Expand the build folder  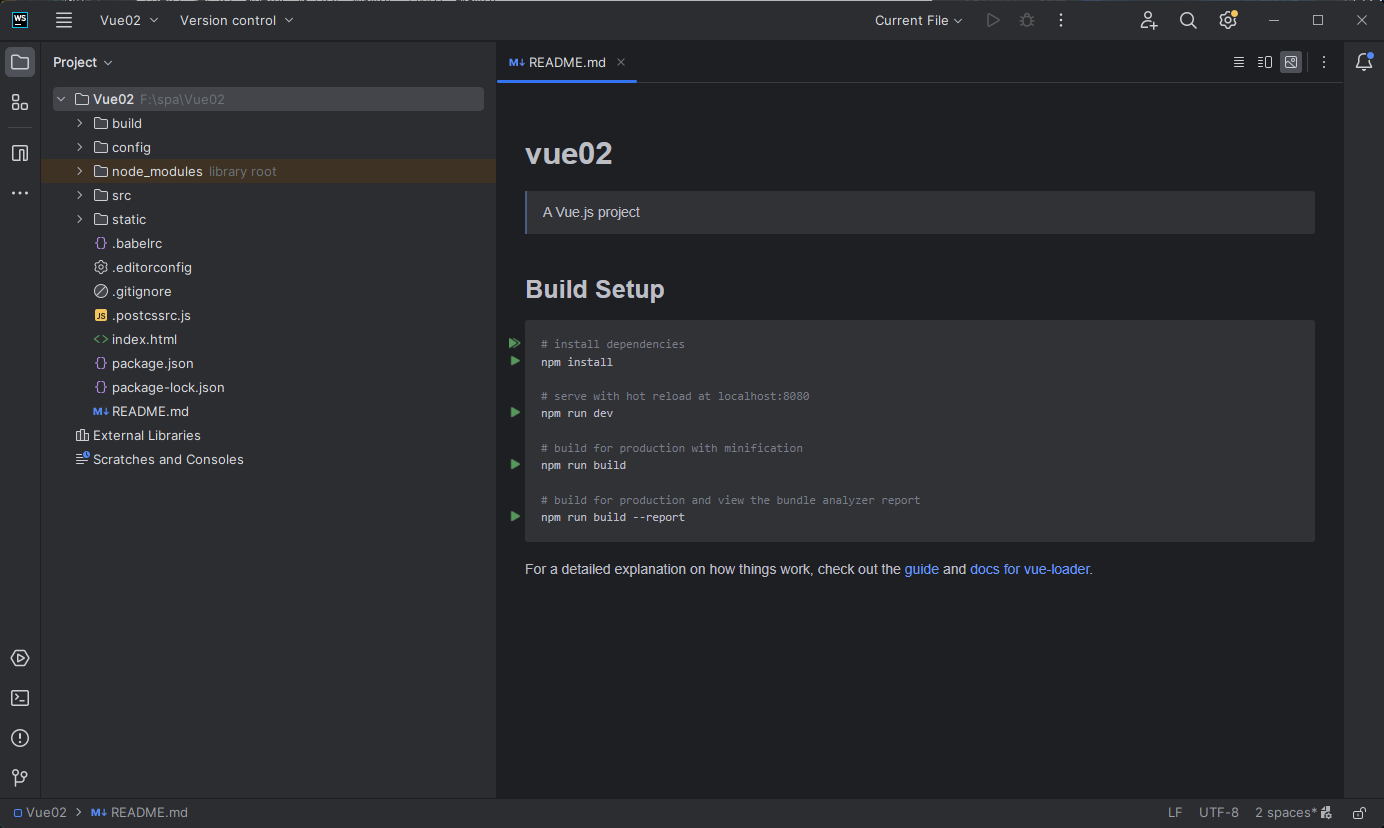pyautogui.click(x=80, y=123)
